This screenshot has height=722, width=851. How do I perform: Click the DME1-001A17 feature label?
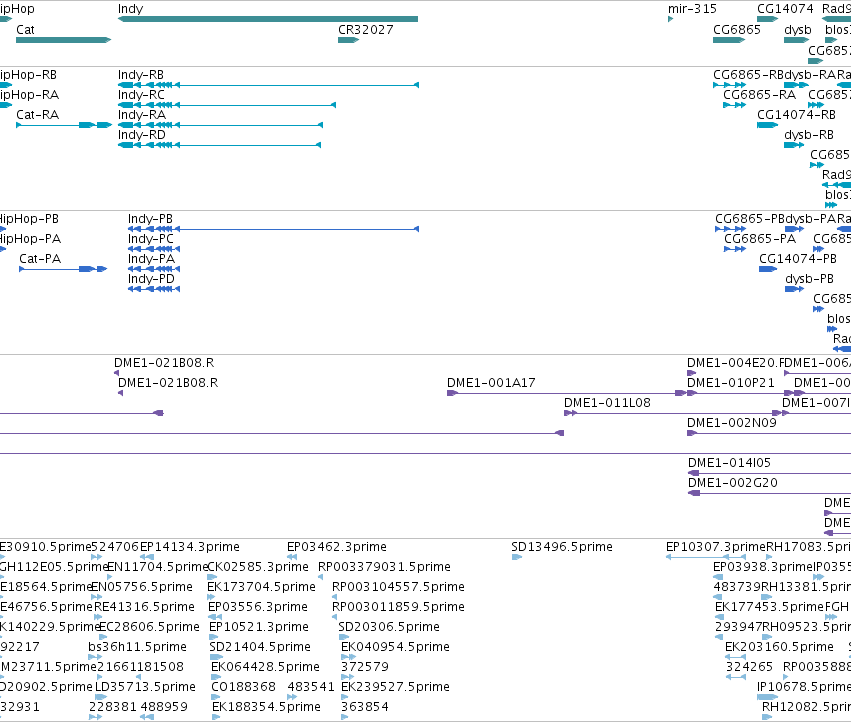click(x=491, y=383)
